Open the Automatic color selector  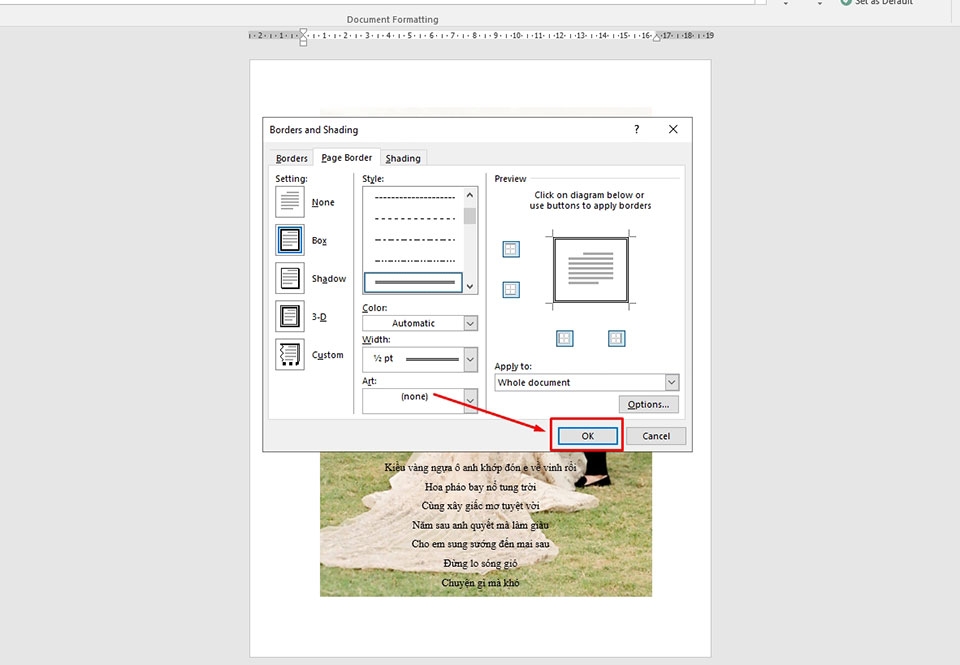tap(470, 322)
